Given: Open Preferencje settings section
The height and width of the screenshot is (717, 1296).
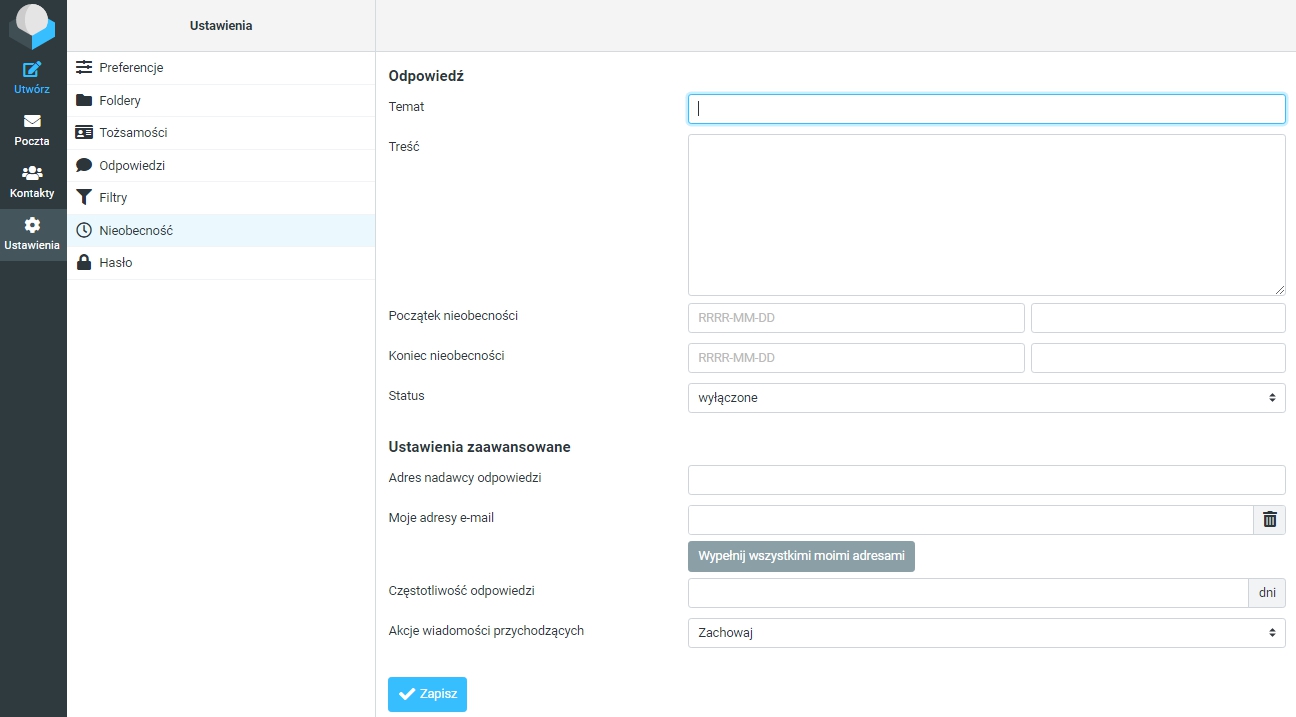Looking at the screenshot, I should coord(131,68).
